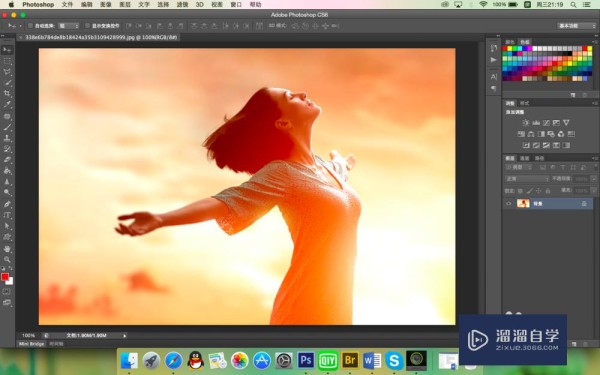Screen dimensions: 600x375
Task: Open the 3D menu in menu bar
Action: (199, 5)
